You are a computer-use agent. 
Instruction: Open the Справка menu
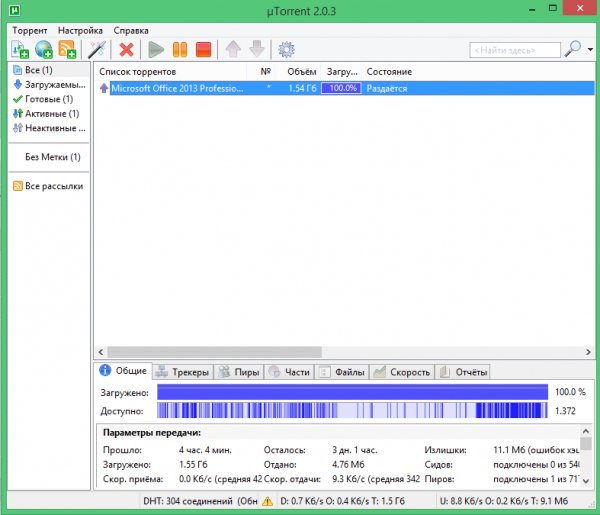131,31
